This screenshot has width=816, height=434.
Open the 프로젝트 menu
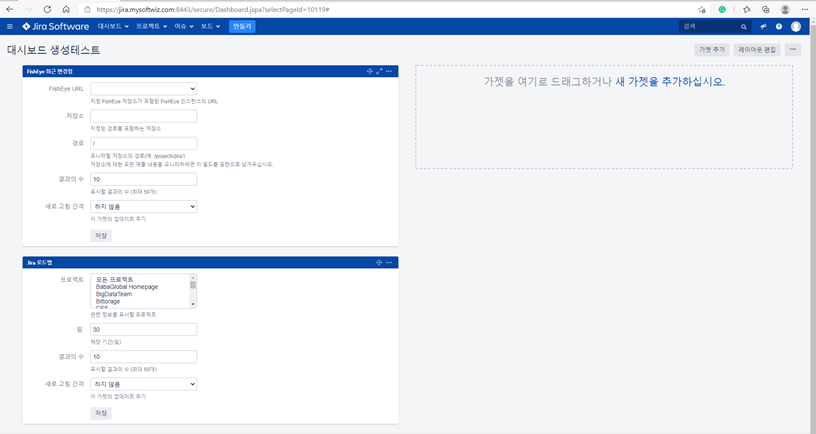pyautogui.click(x=151, y=26)
